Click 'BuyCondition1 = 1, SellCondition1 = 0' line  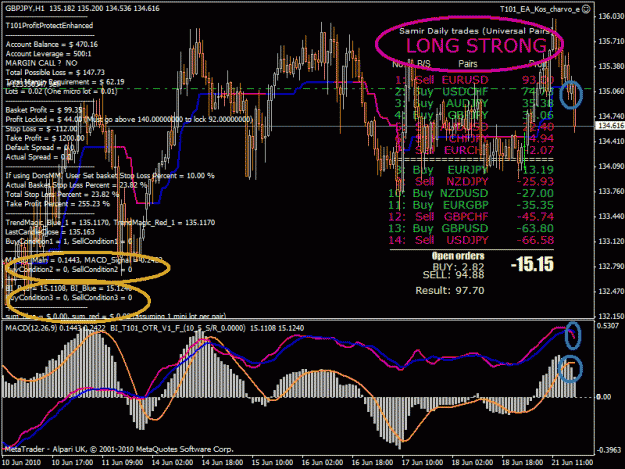click(69, 241)
